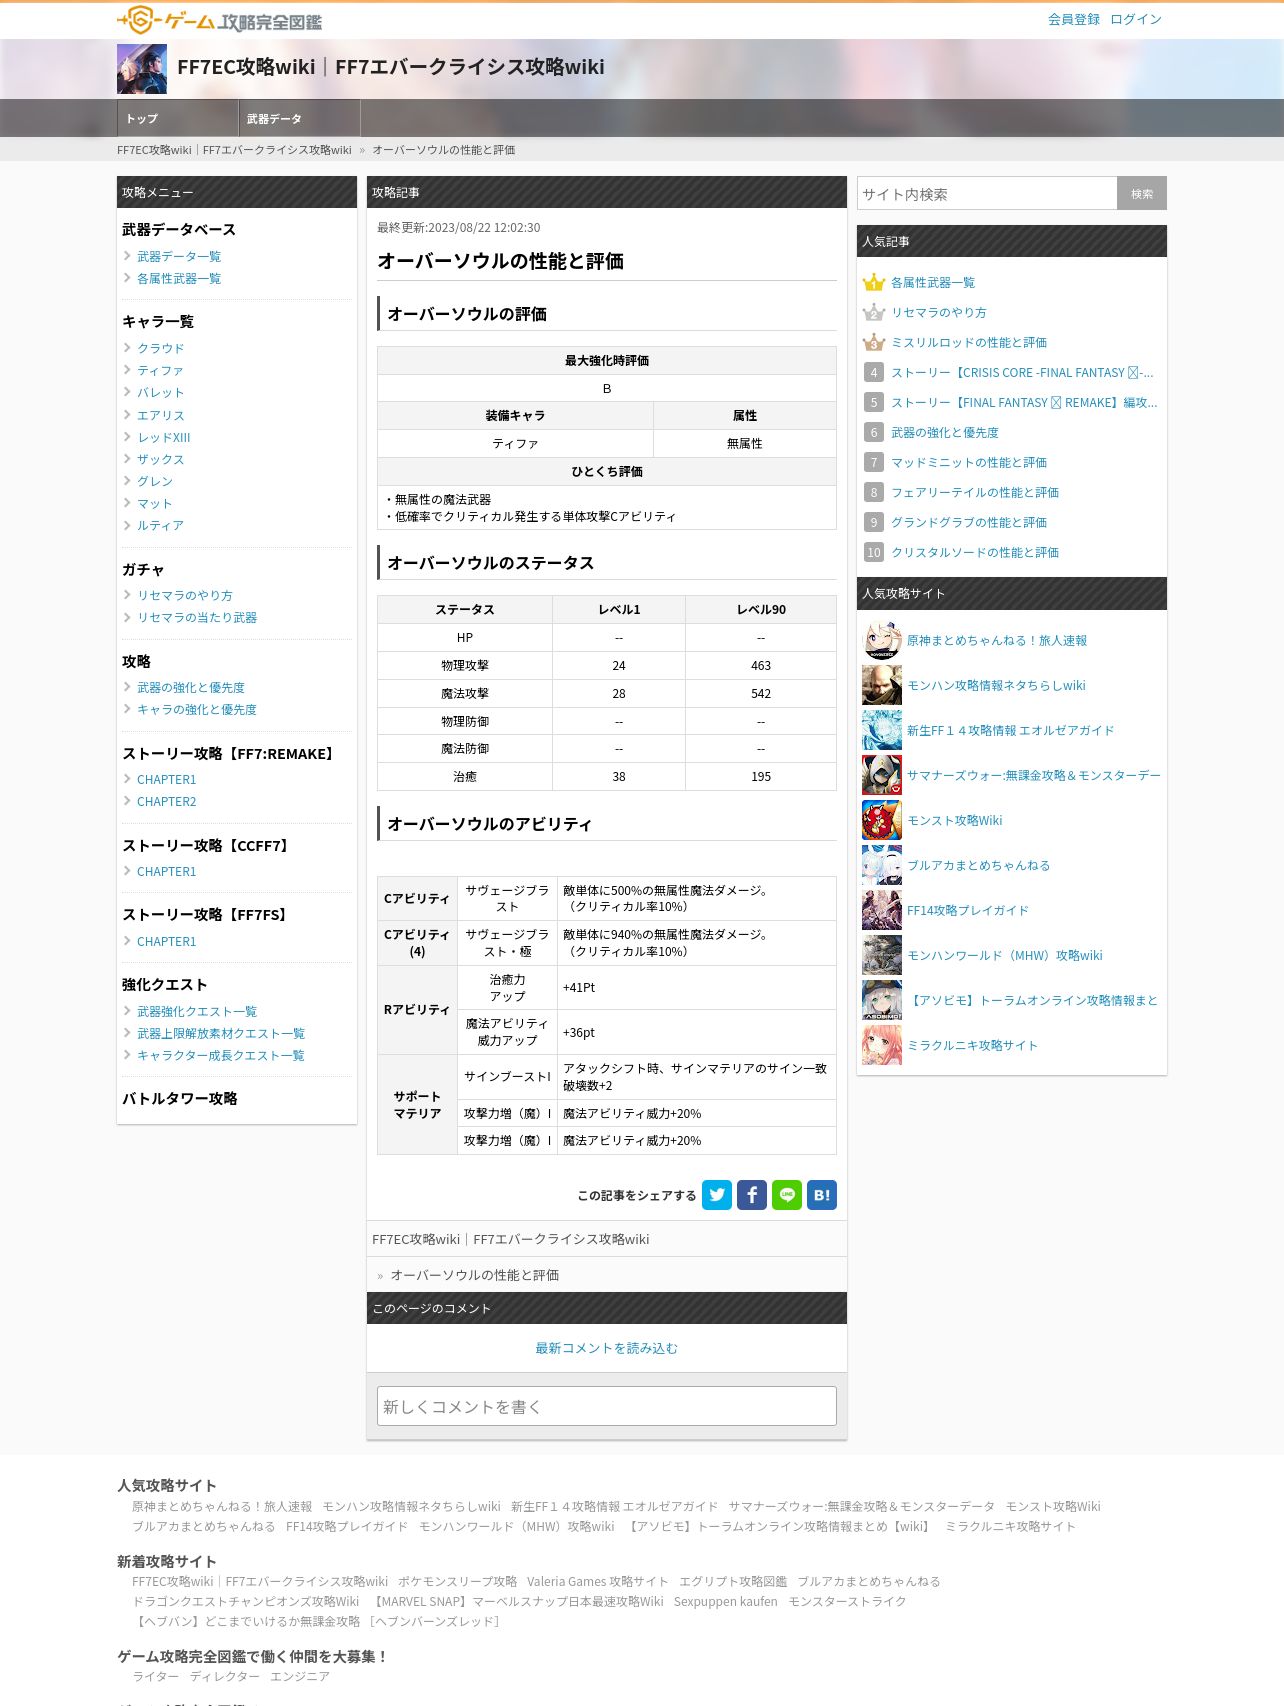Open popular article グランドグラブの性能と評価

pyautogui.click(x=969, y=522)
